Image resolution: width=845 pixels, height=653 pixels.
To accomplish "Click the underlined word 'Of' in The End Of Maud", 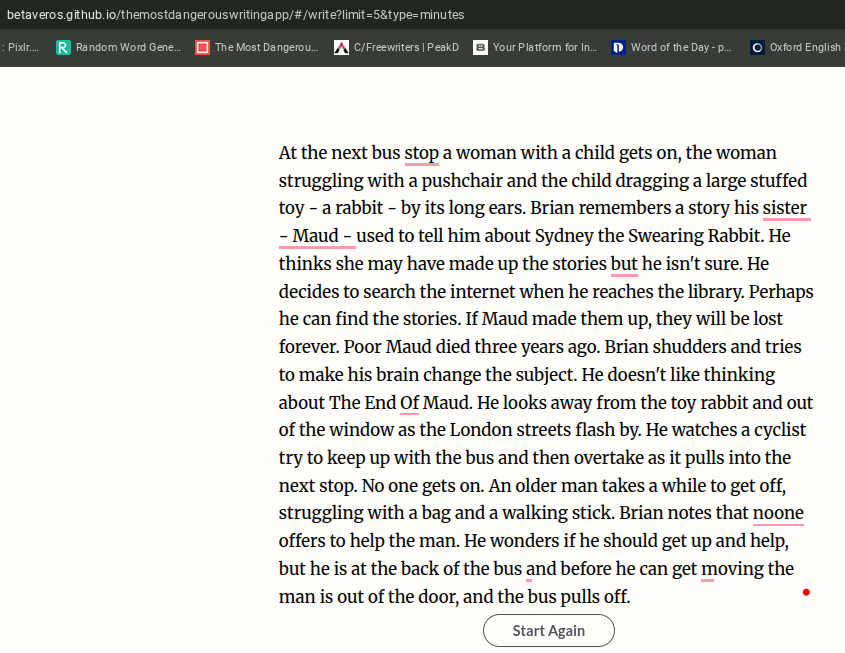I will [x=410, y=403].
